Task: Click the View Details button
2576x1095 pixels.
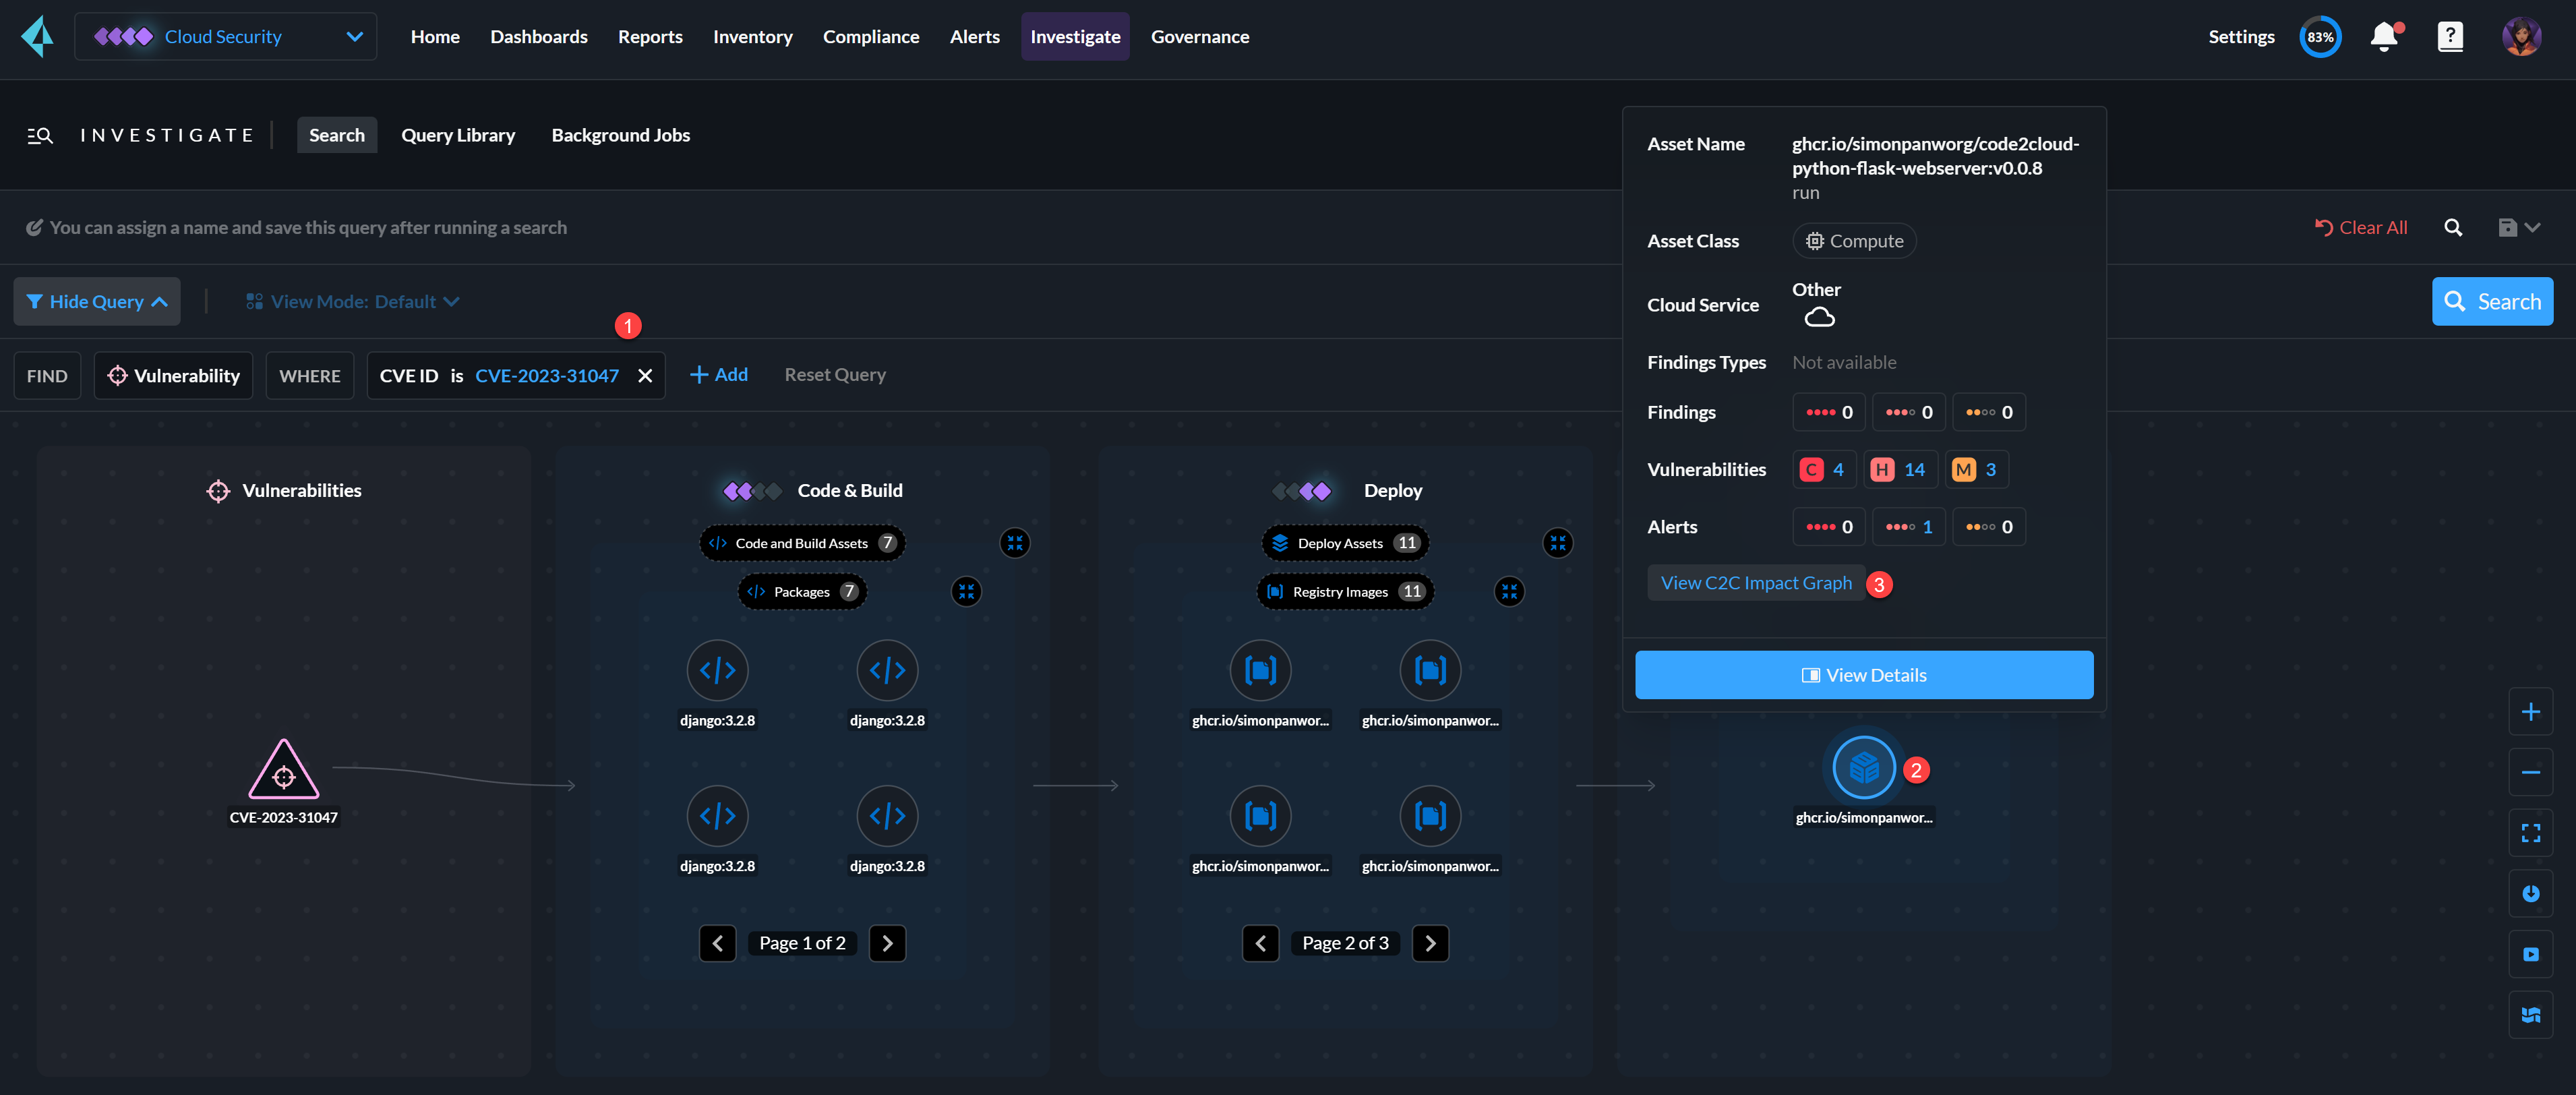Action: click(1863, 675)
